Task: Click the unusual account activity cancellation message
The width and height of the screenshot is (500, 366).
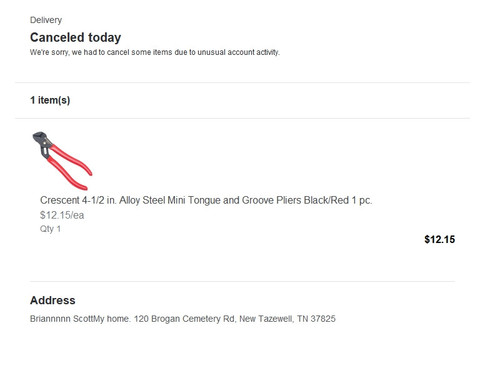Action: coord(155,52)
